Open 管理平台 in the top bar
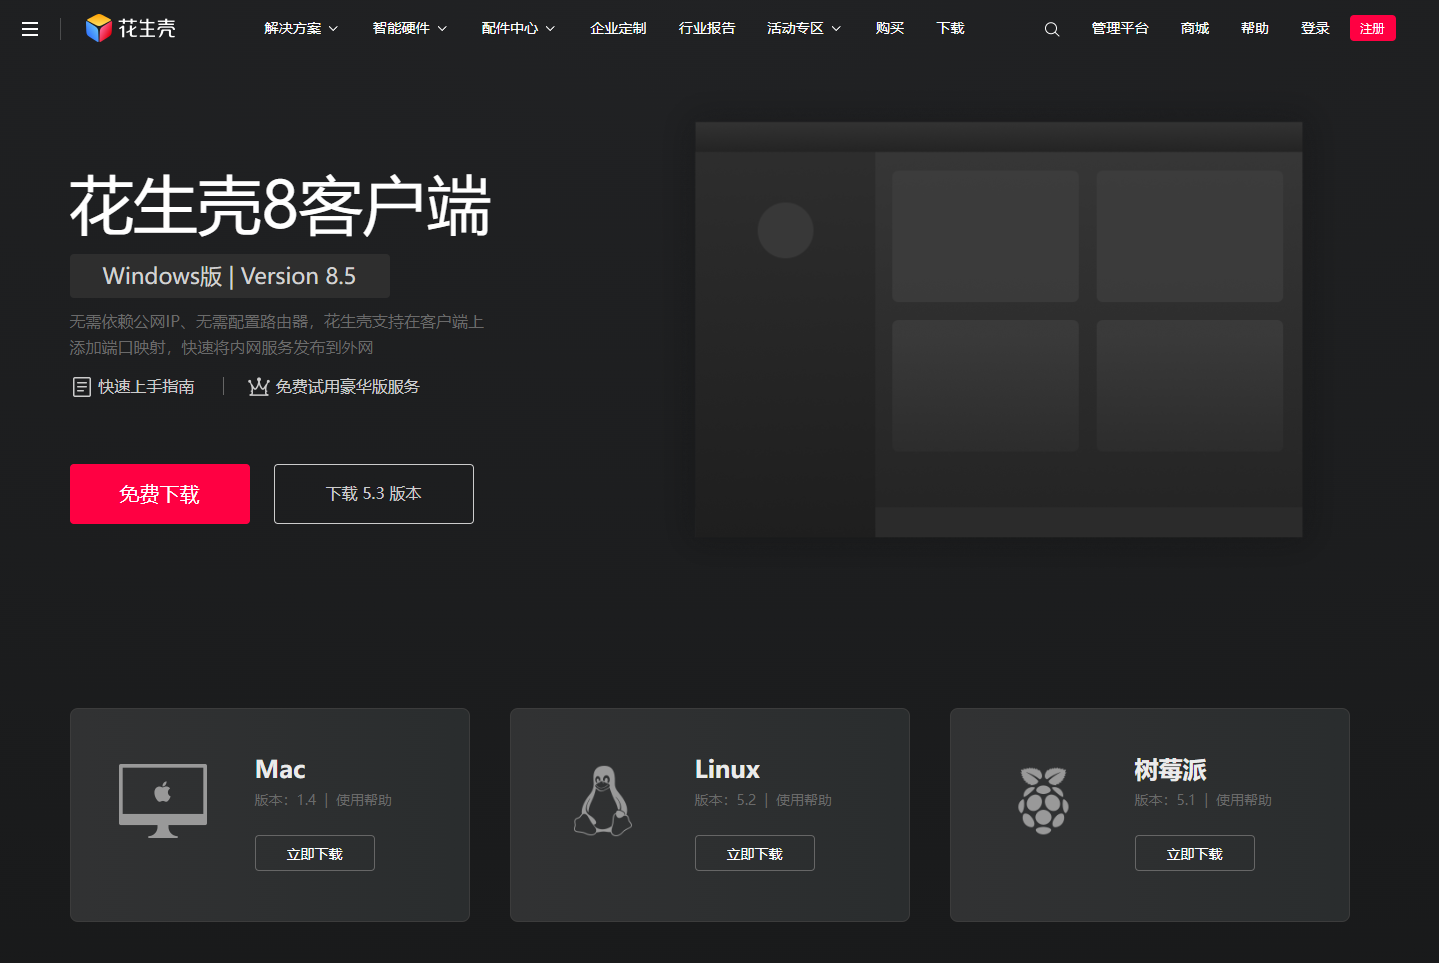The image size is (1439, 963). pyautogui.click(x=1120, y=28)
